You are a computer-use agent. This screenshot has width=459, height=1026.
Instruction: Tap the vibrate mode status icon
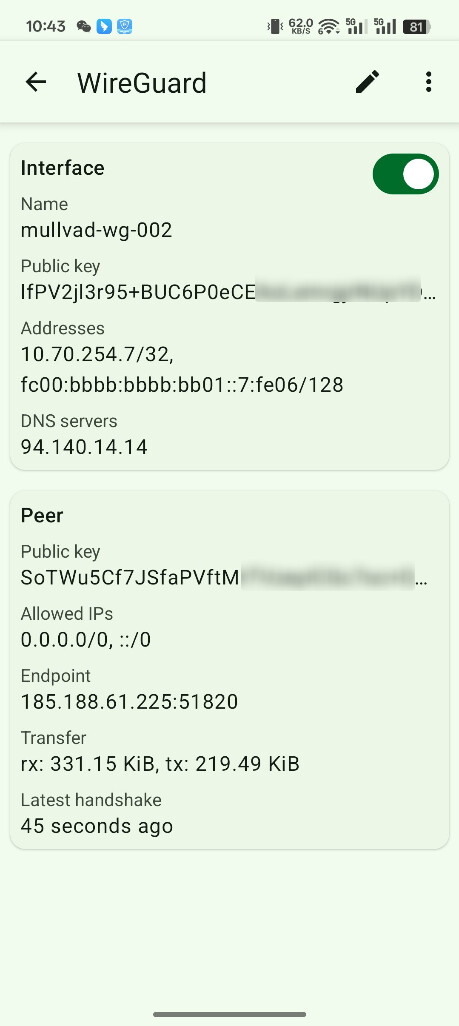point(274,27)
